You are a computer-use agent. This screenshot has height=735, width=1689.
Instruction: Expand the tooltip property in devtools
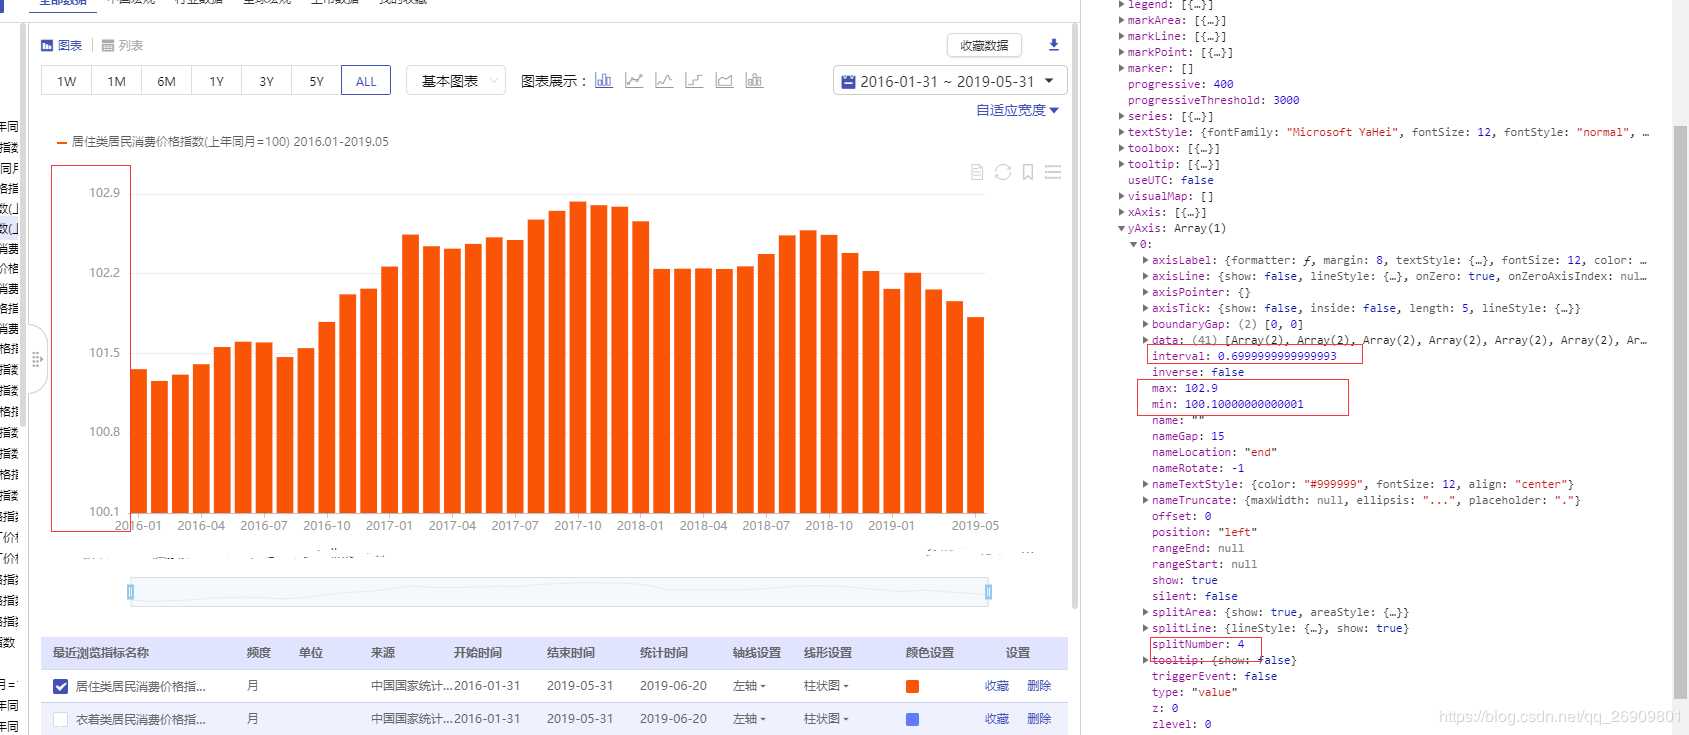[1121, 164]
